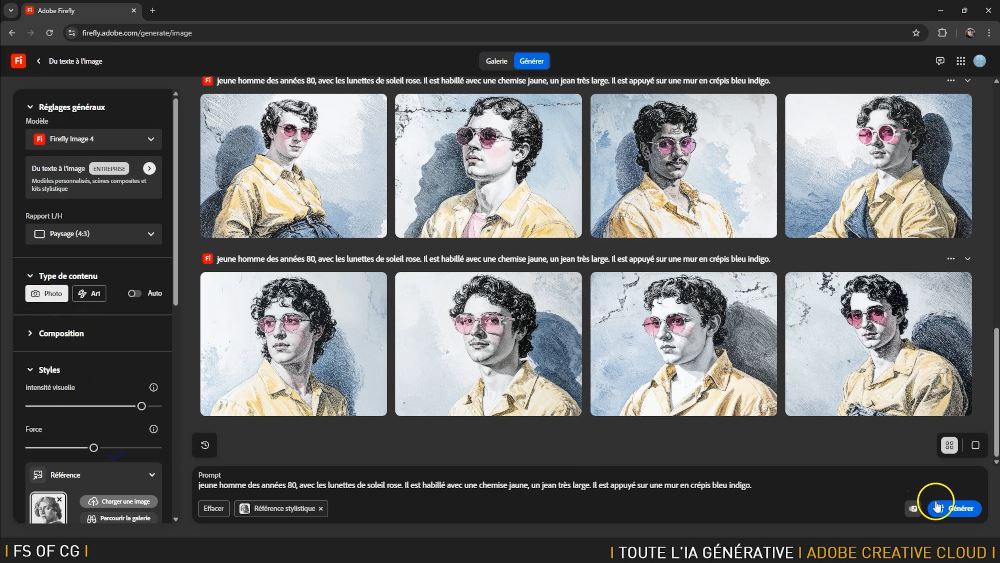
Task: Click Charger une image button
Action: [119, 502]
